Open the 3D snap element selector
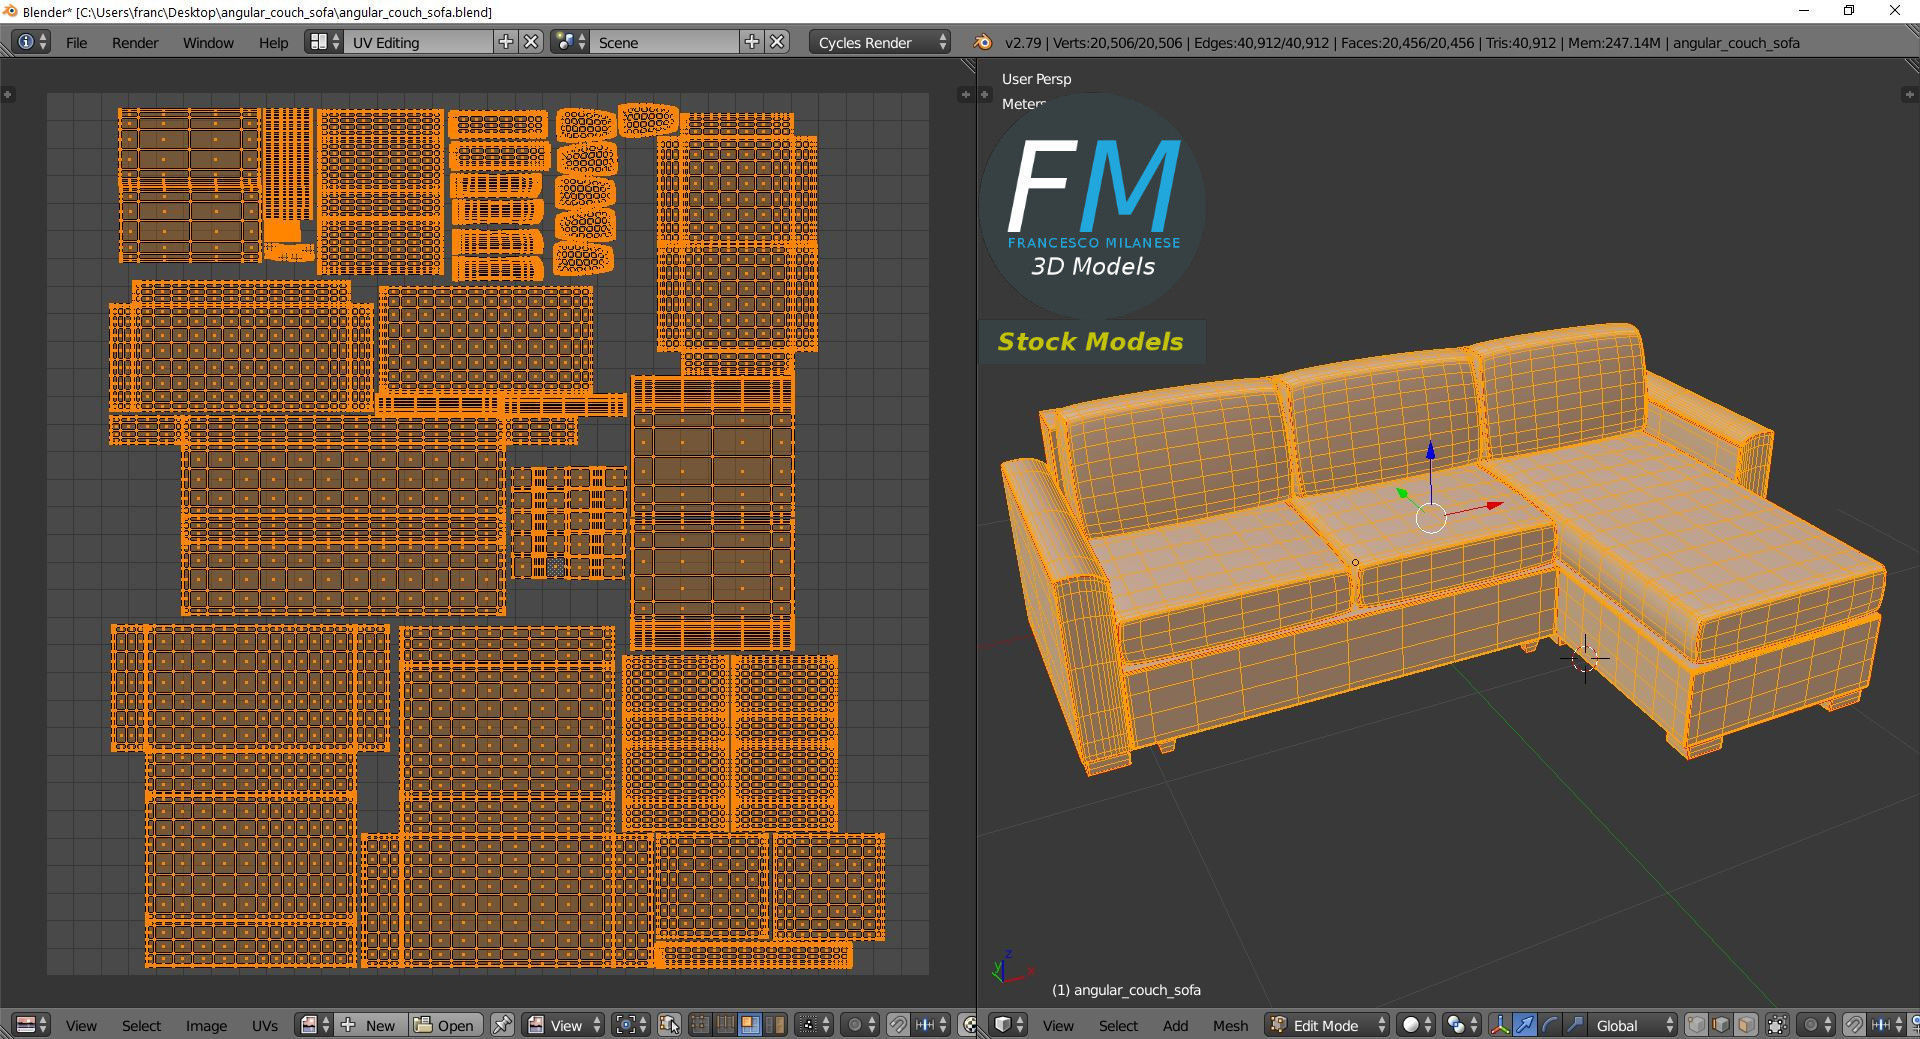Viewport: 1920px width, 1039px height. [1885, 1025]
